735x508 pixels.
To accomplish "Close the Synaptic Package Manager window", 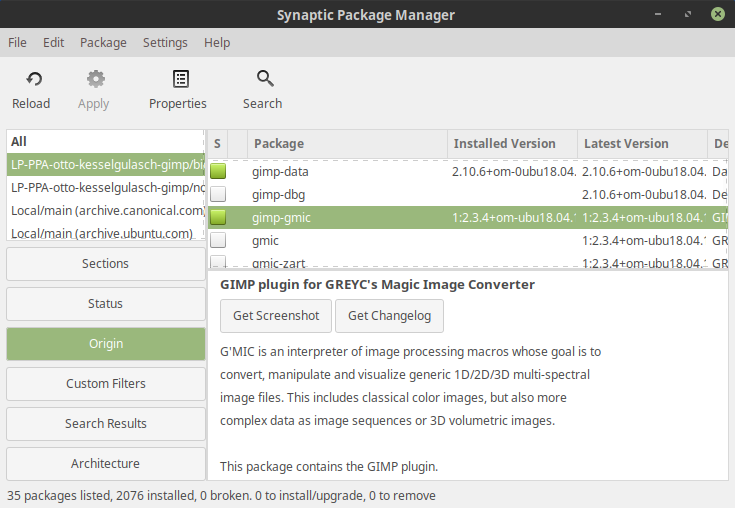I will (x=718, y=14).
